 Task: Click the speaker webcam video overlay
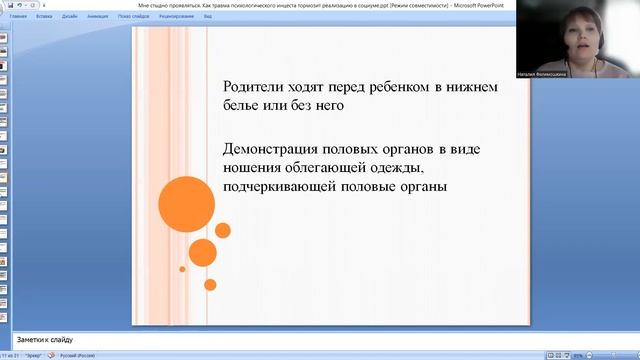578,39
